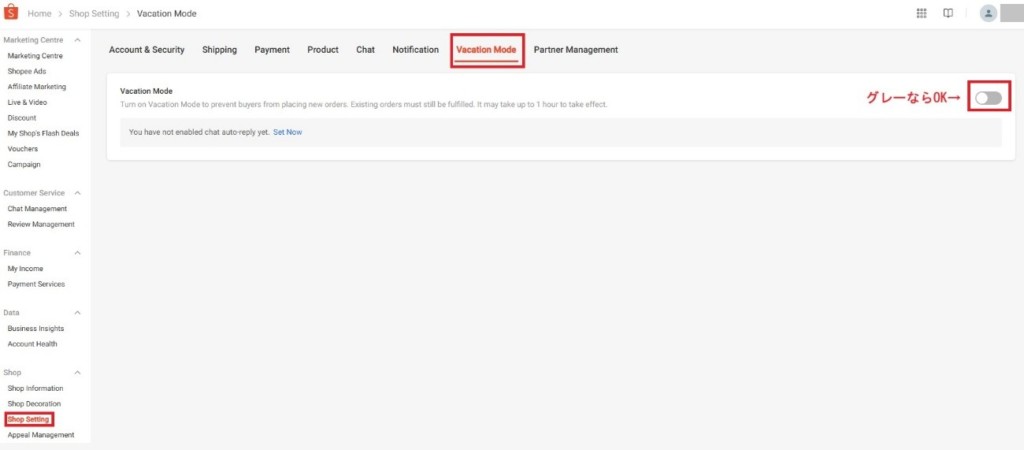Click the Set Now link
Image resolution: width=1024 pixels, height=450 pixels.
(287, 132)
